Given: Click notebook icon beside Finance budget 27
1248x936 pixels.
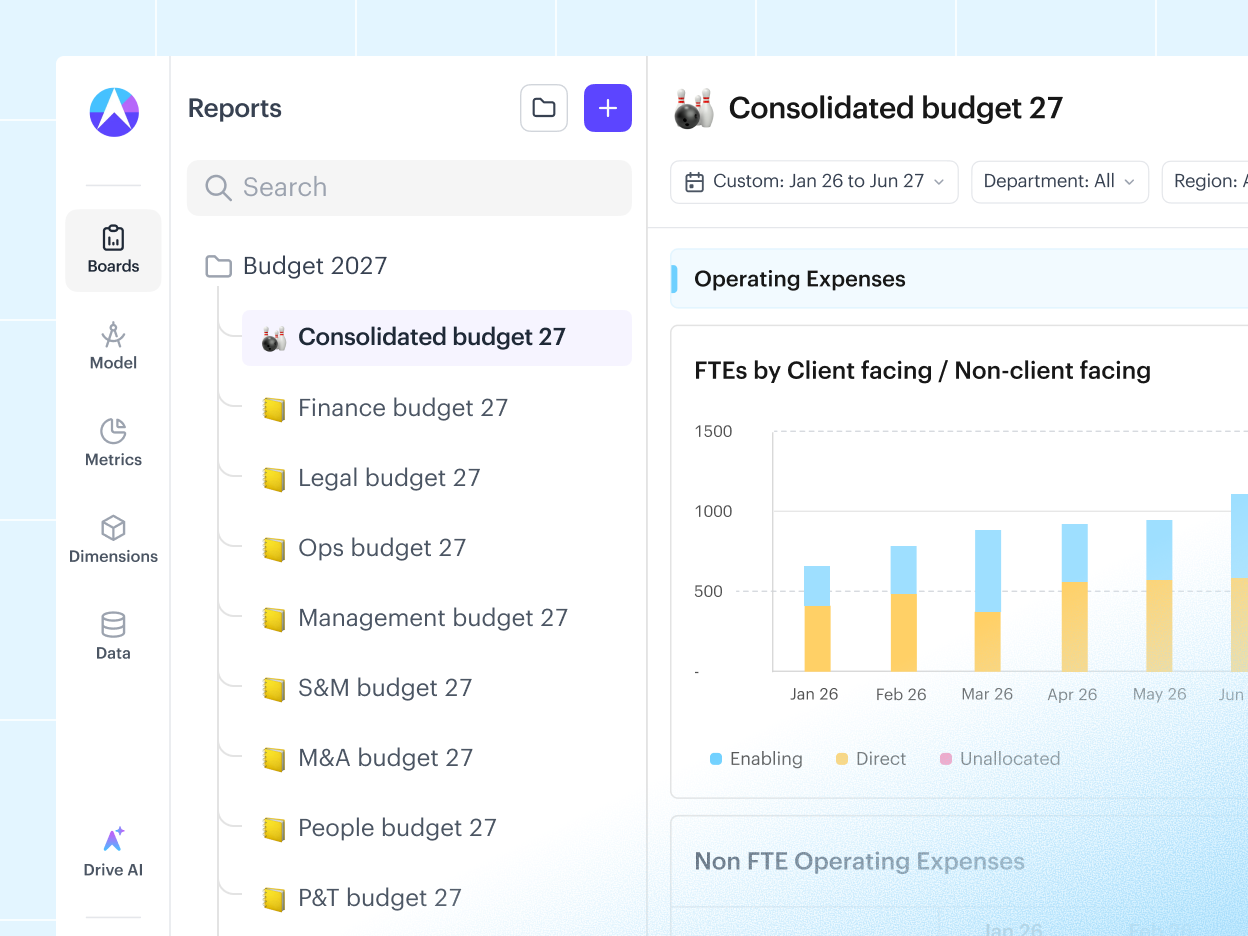Looking at the screenshot, I should pos(274,409).
